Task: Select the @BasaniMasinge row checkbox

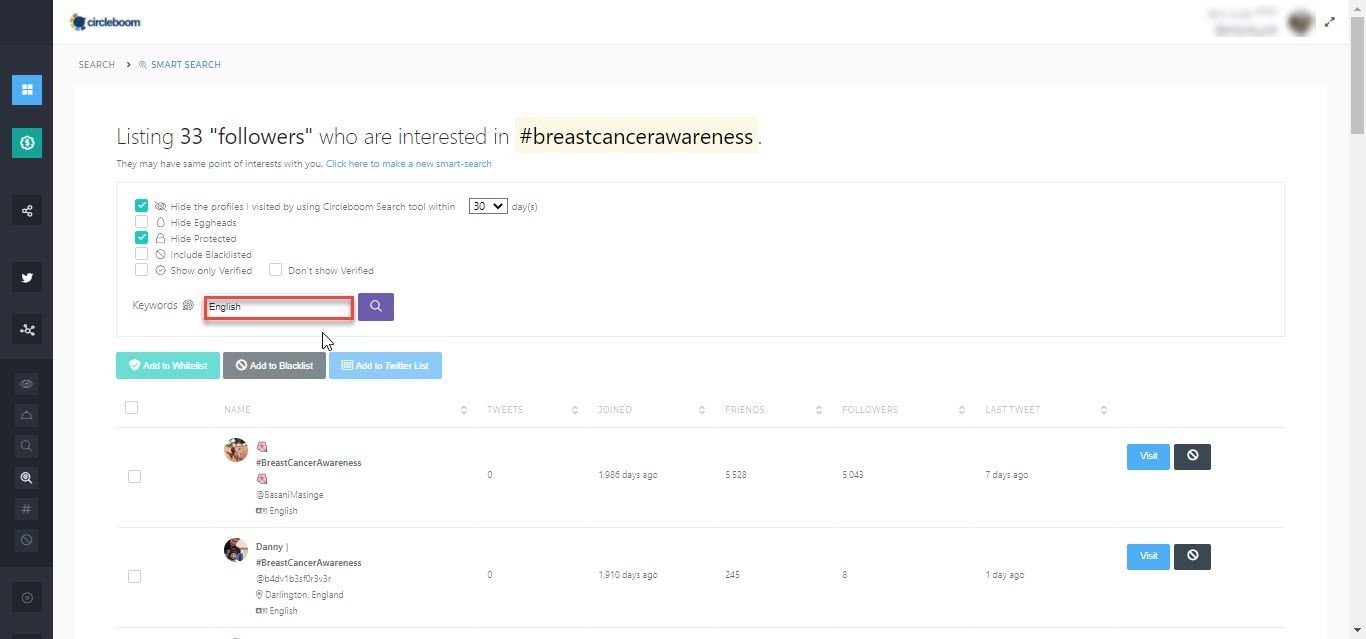Action: (134, 477)
